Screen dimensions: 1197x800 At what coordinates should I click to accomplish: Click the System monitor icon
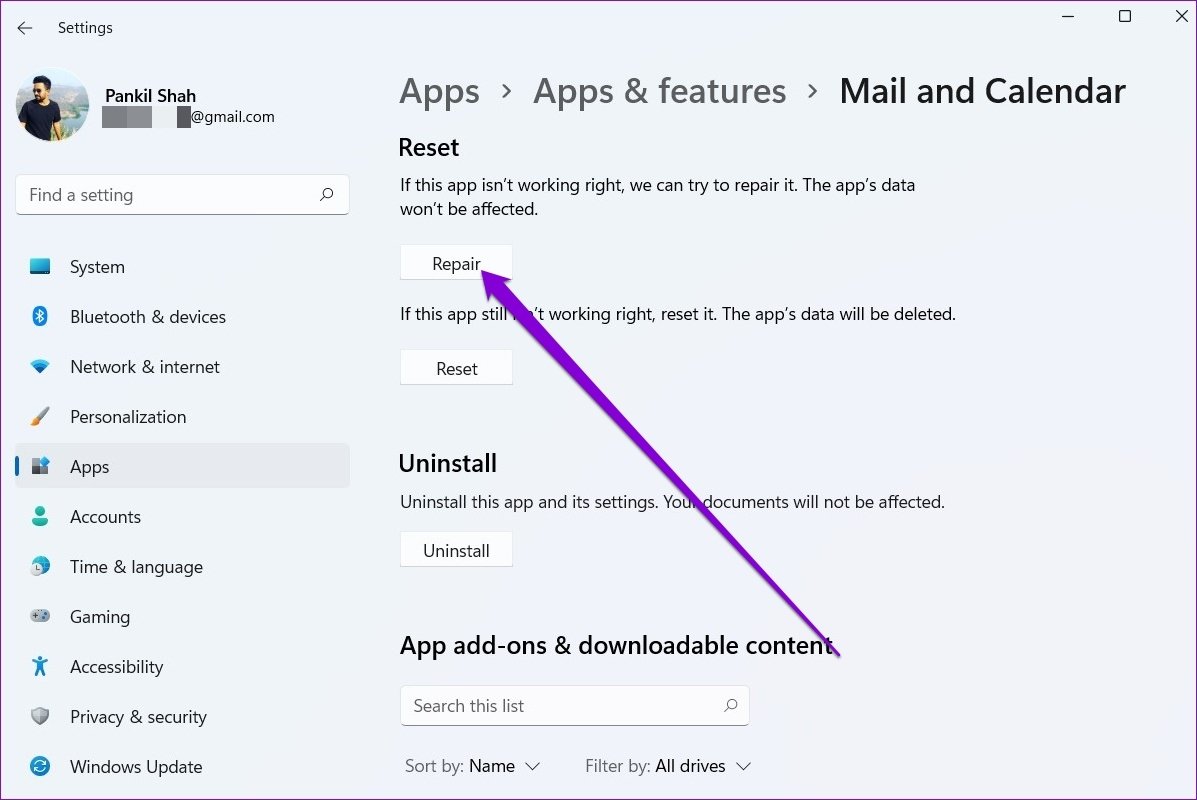click(x=40, y=266)
